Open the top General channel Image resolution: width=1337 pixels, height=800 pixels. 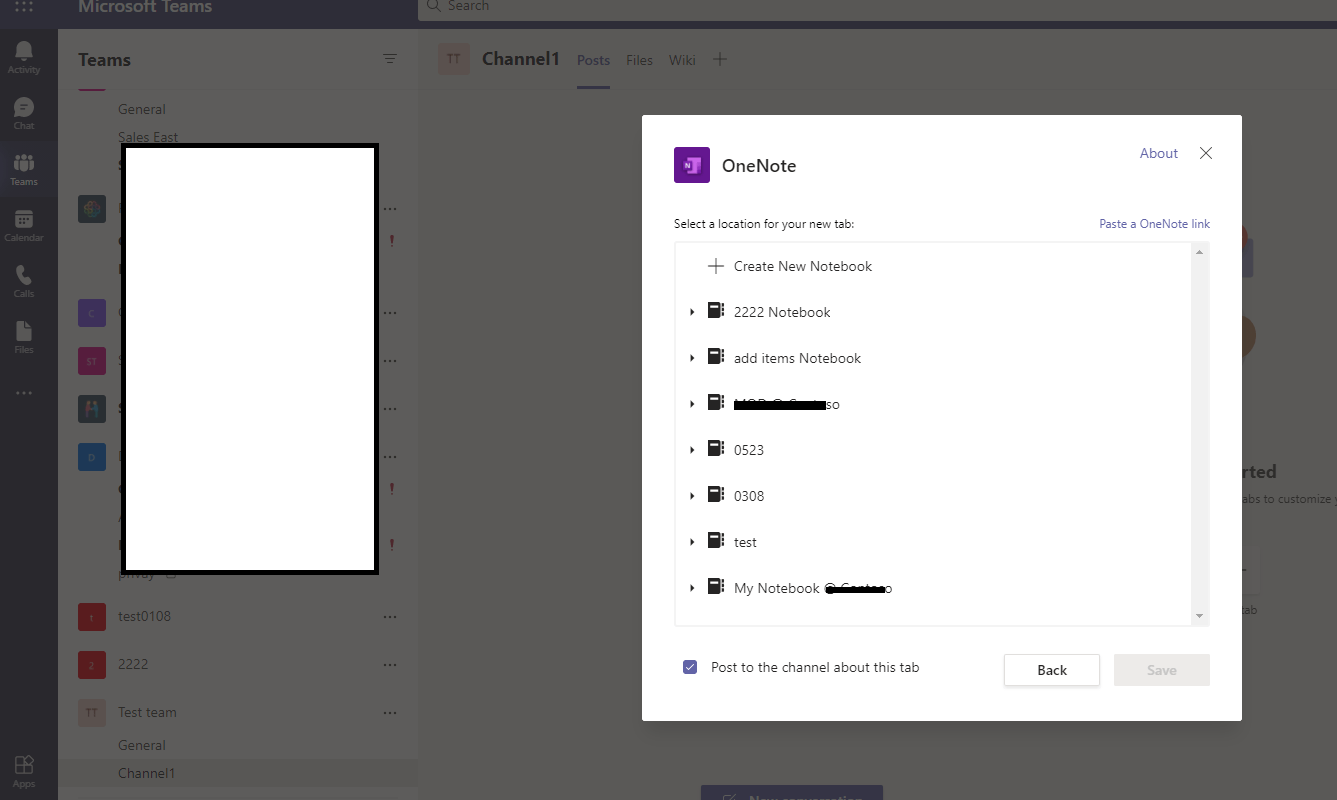tap(142, 109)
